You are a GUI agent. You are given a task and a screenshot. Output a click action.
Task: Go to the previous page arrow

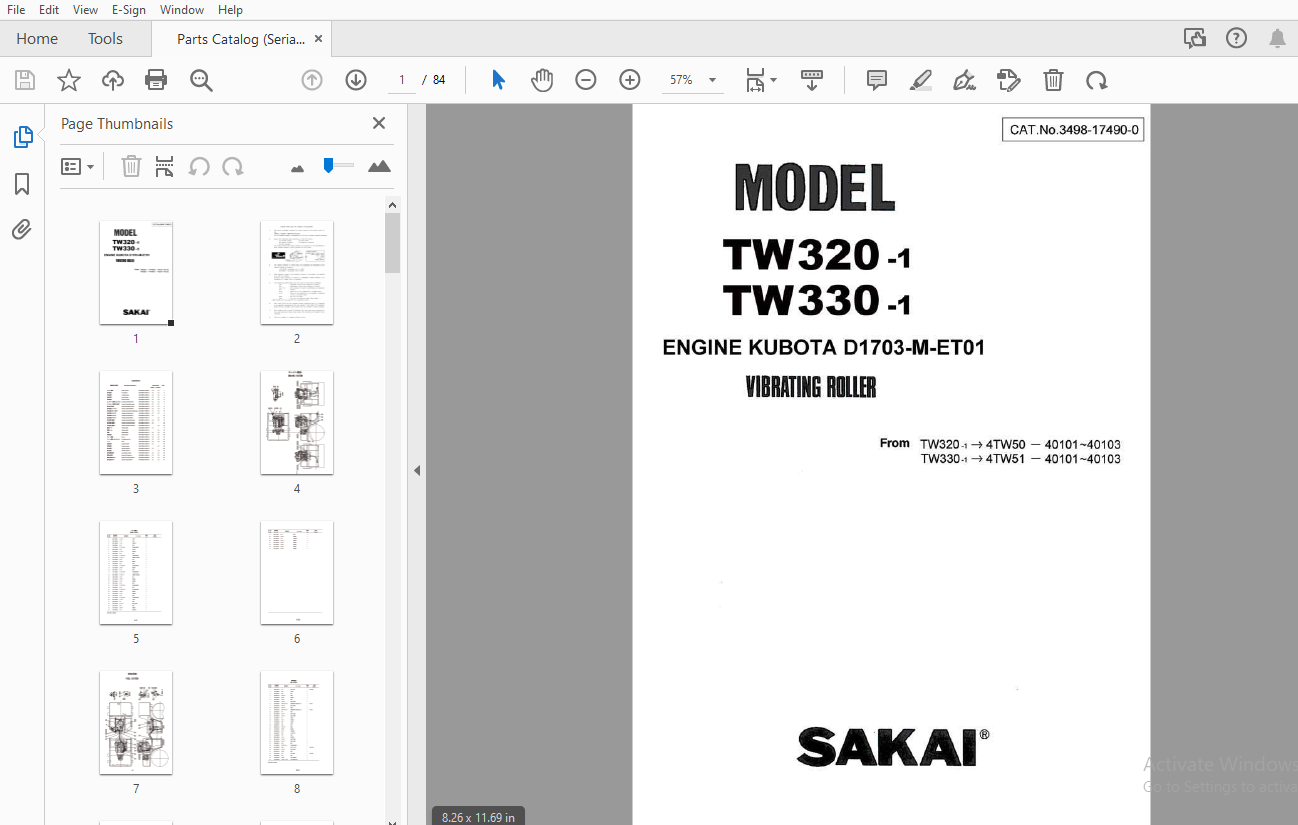coord(312,80)
